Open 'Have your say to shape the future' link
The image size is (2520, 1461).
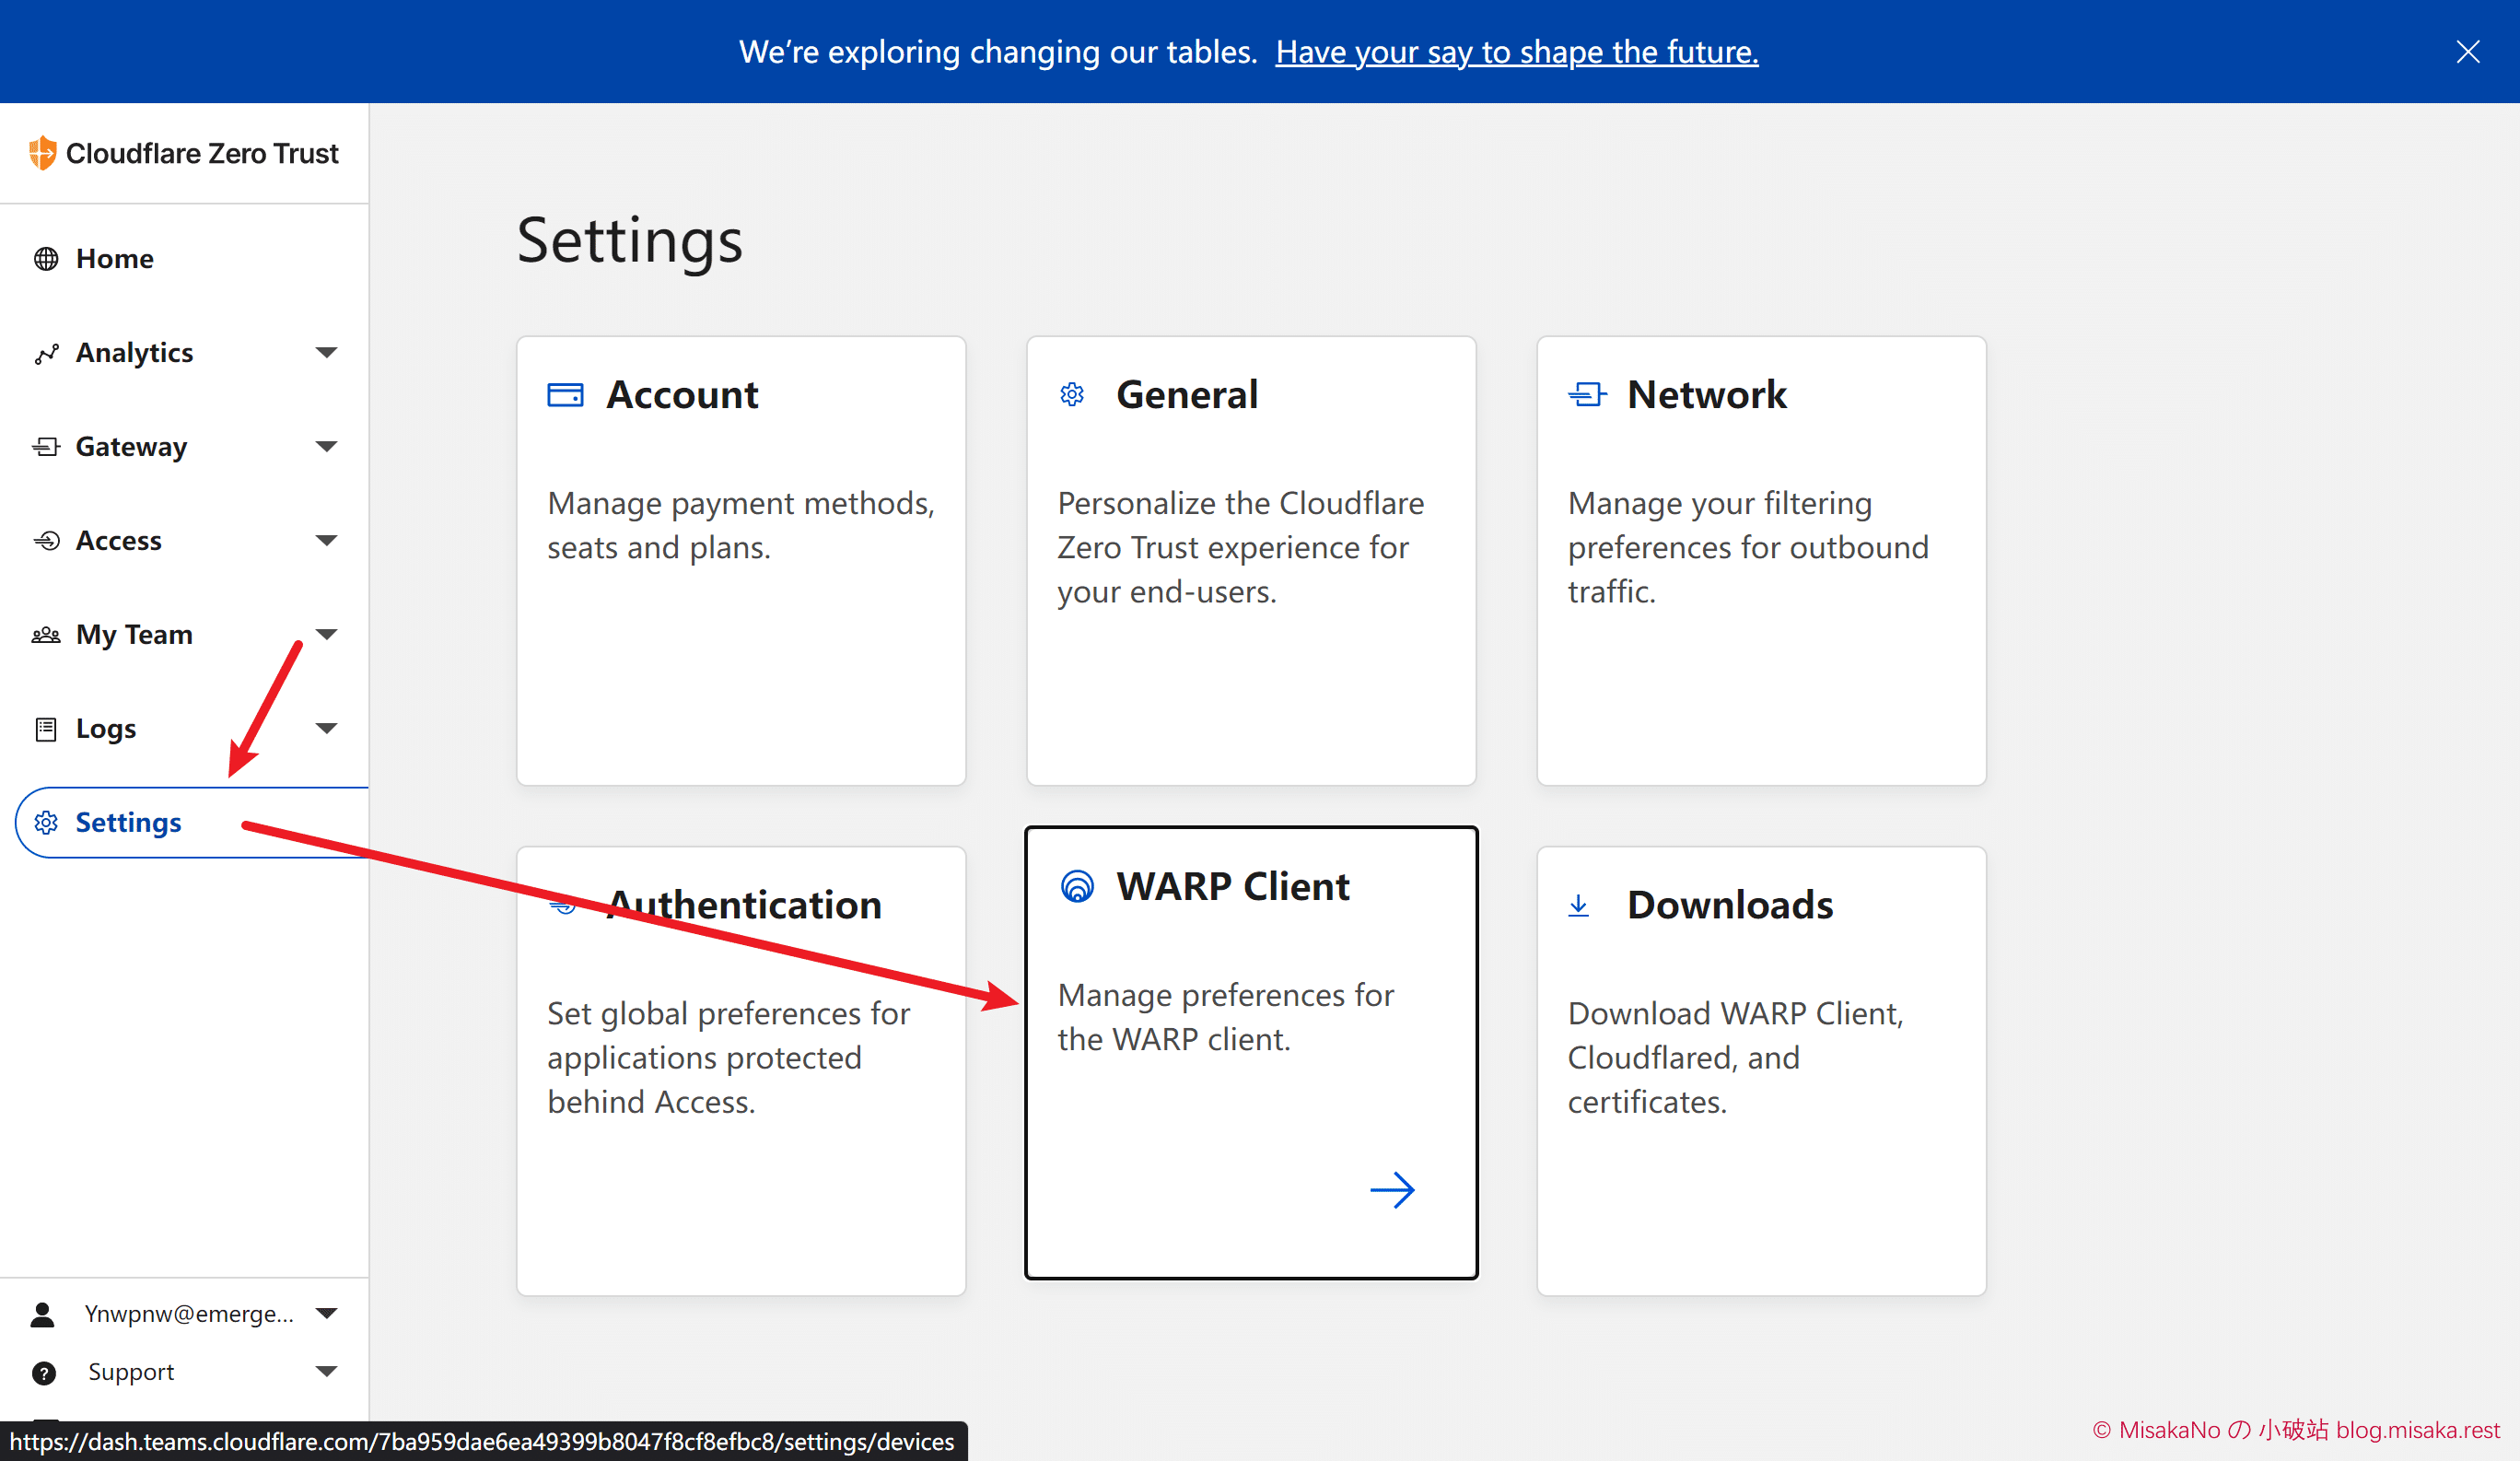(x=1516, y=52)
